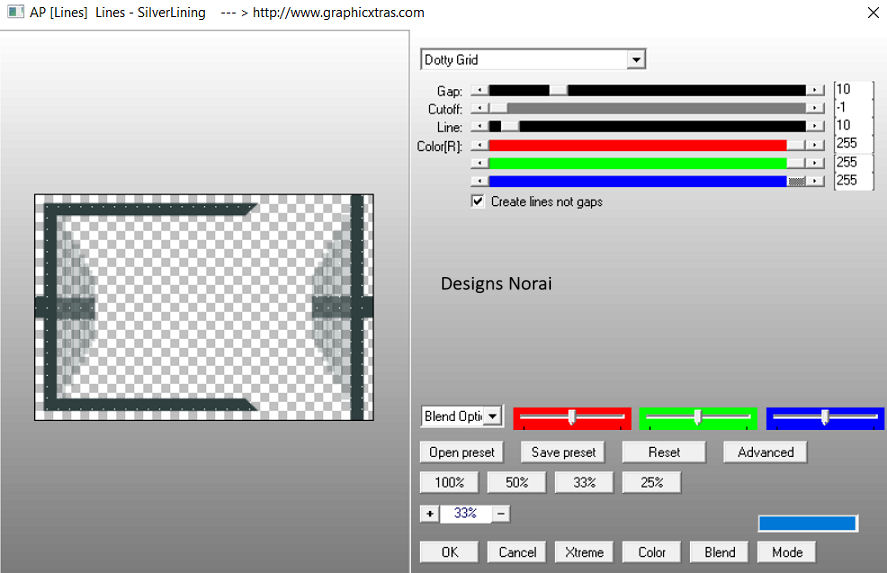
Task: Click the Blend button
Action: 720,552
